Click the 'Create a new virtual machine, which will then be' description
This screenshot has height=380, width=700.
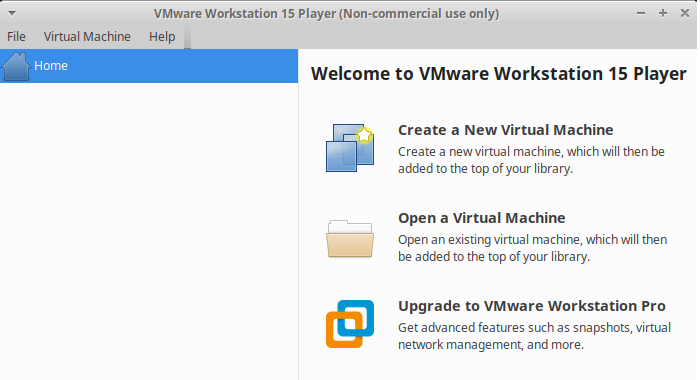[531, 152]
